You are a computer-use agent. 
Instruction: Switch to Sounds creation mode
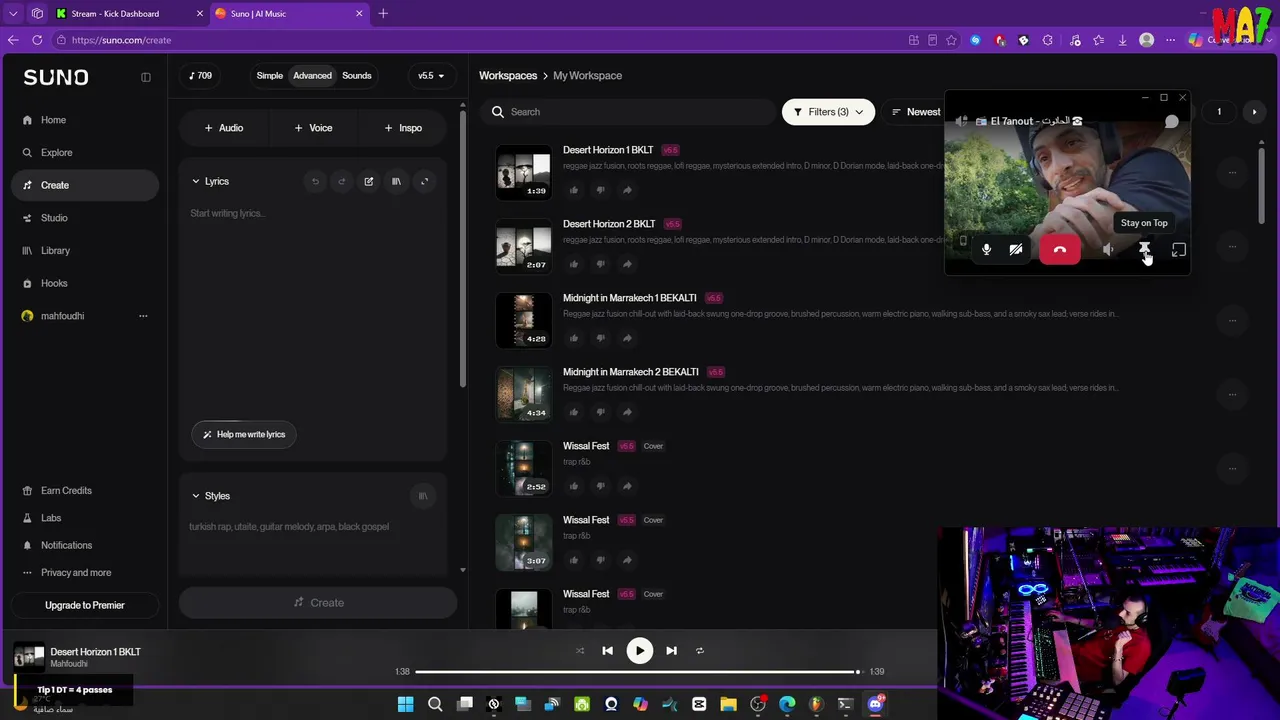click(357, 76)
